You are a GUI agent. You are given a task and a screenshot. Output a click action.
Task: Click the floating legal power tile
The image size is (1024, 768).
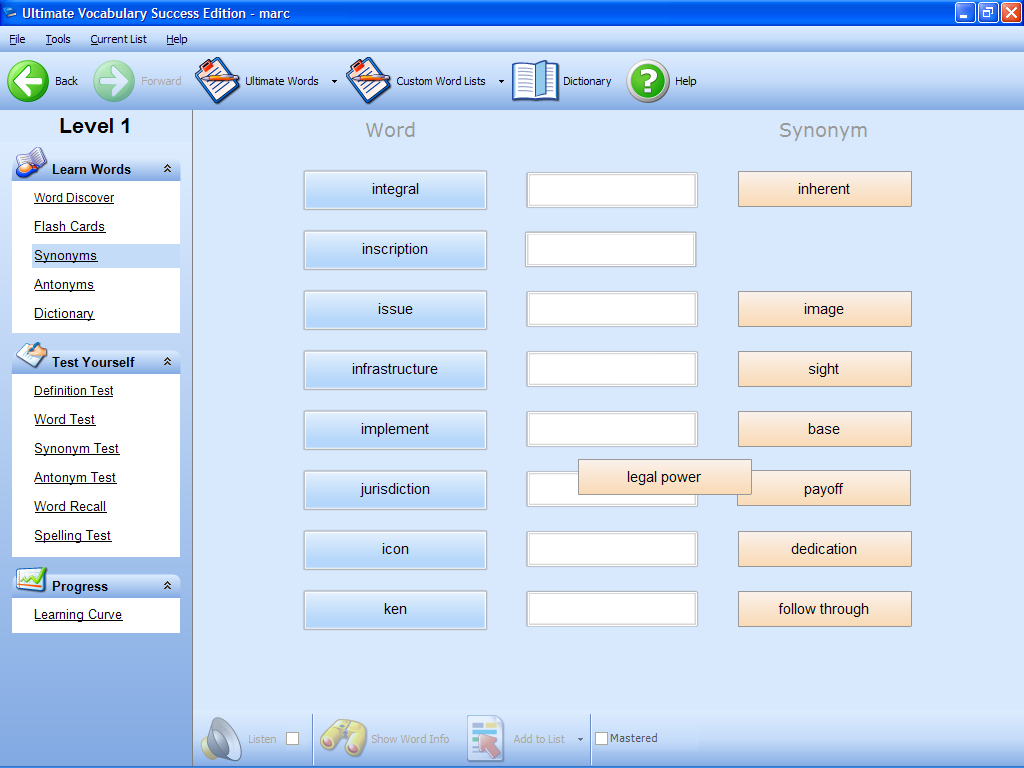point(665,477)
